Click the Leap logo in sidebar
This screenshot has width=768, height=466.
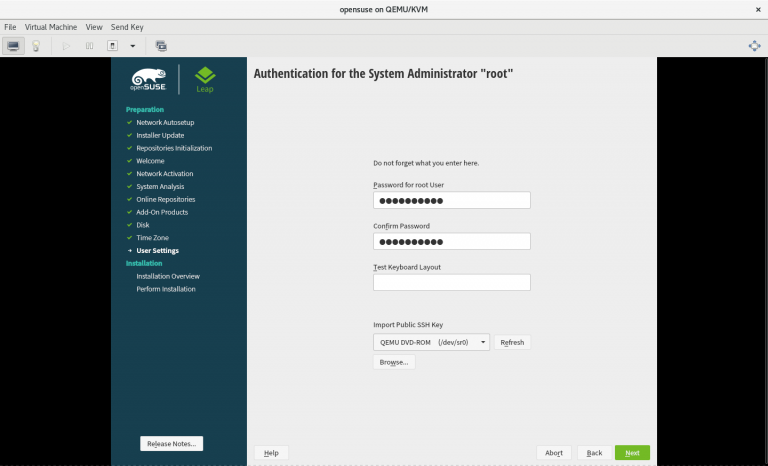click(205, 80)
